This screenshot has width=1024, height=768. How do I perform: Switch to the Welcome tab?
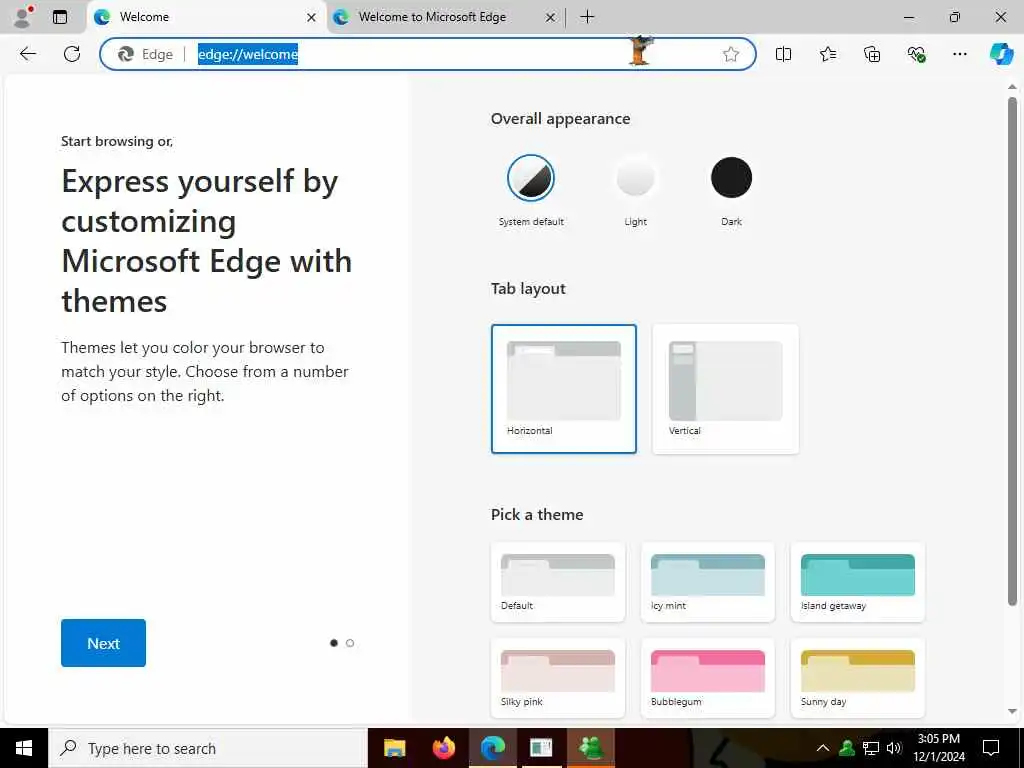204,18
